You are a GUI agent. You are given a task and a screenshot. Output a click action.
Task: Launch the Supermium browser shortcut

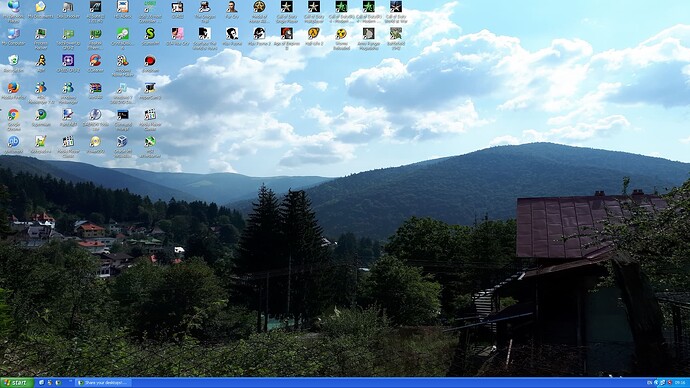[40, 114]
